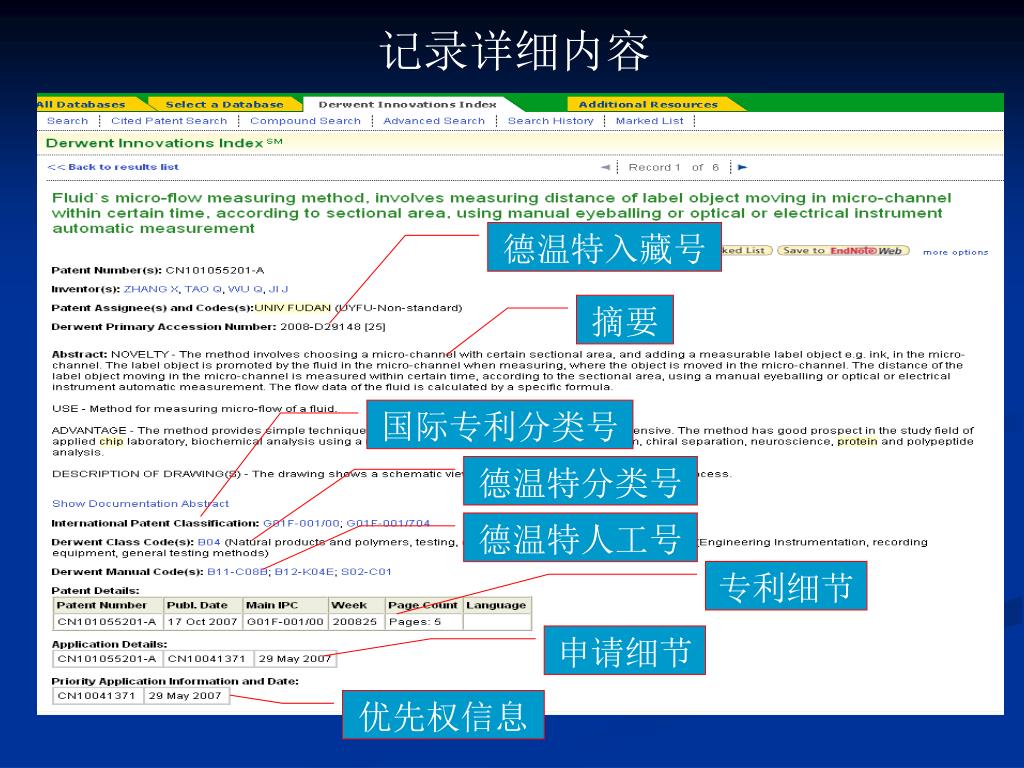Viewport: 1024px width, 768px height.
Task: Open IPC code G01F-001/704 link
Action: [x=388, y=523]
